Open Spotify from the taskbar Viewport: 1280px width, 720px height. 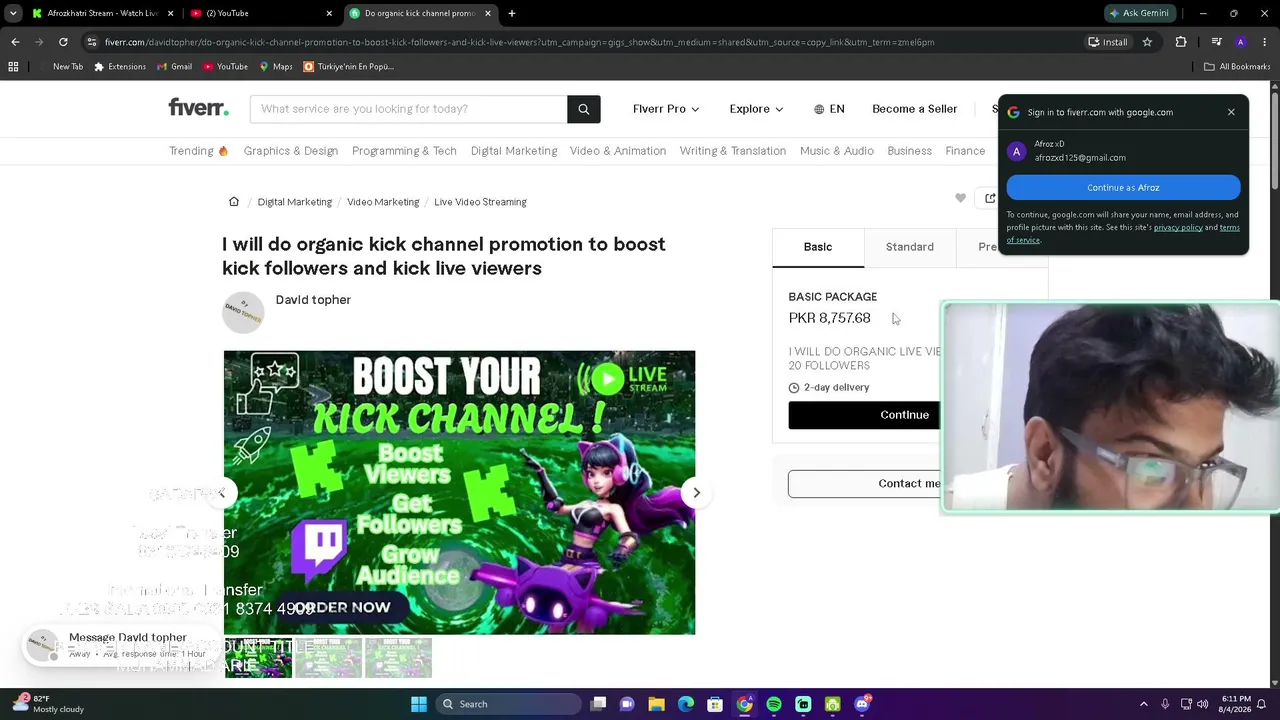(x=774, y=704)
